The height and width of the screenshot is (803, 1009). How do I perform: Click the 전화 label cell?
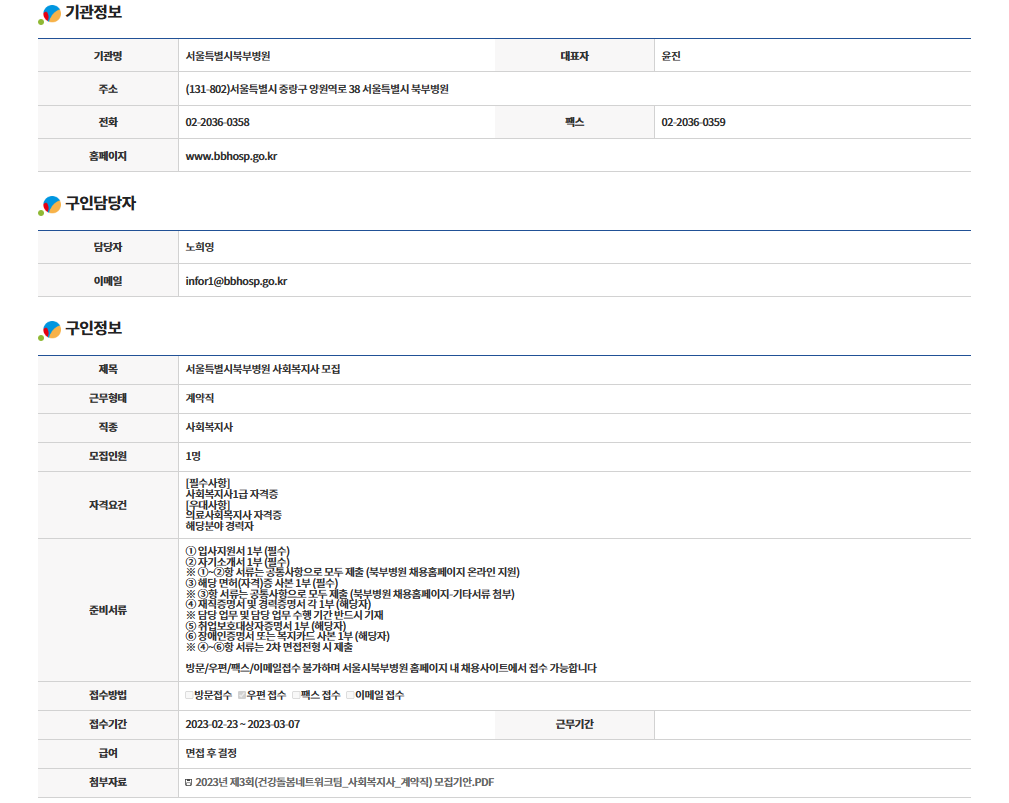108,122
